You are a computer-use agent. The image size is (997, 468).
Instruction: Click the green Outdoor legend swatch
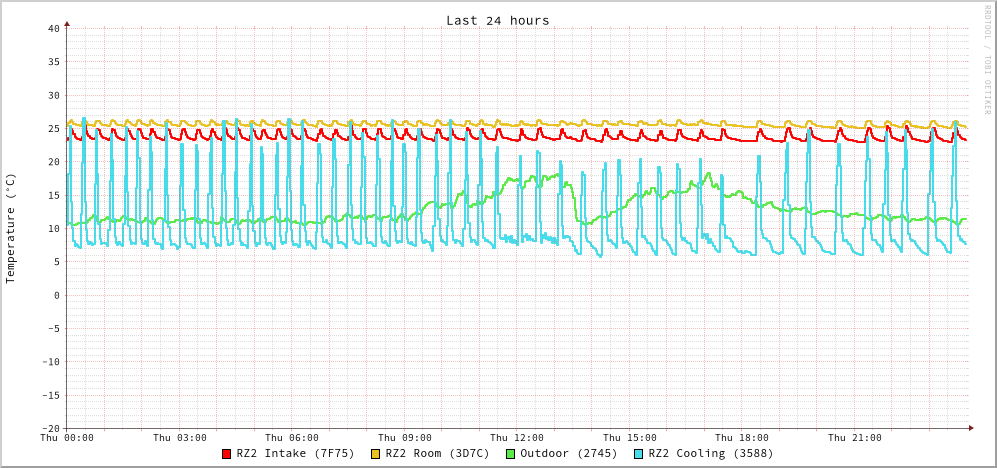coord(510,454)
